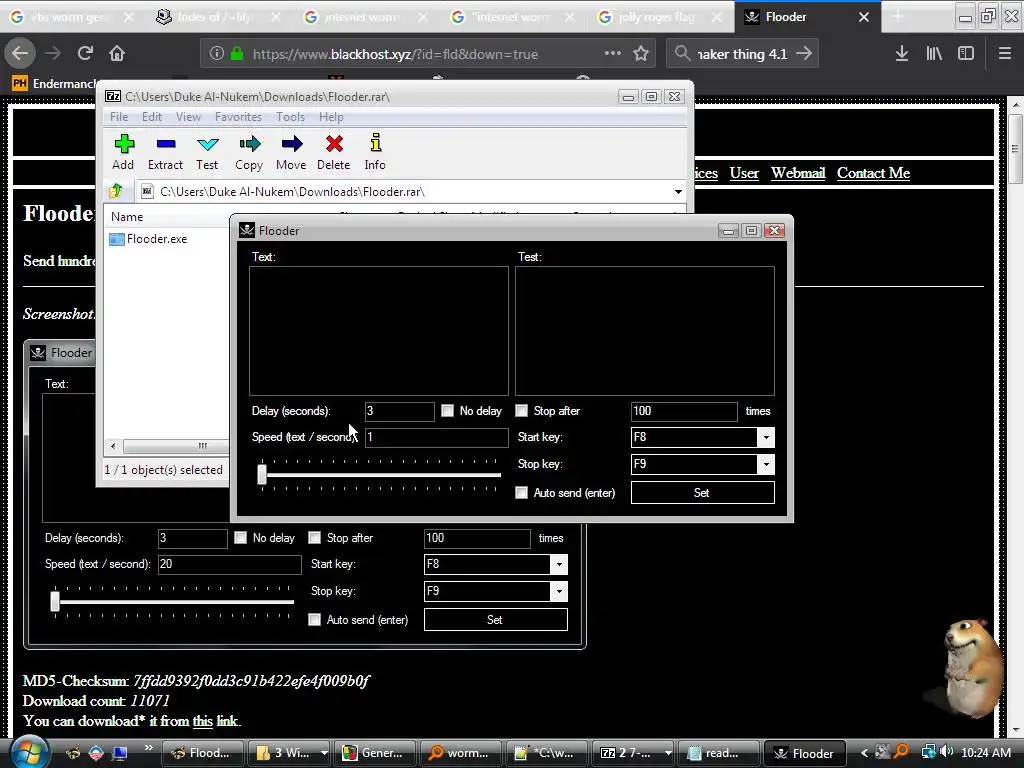Click the Delay seconds field in Flooder app
The height and width of the screenshot is (768, 1024).
pos(399,411)
